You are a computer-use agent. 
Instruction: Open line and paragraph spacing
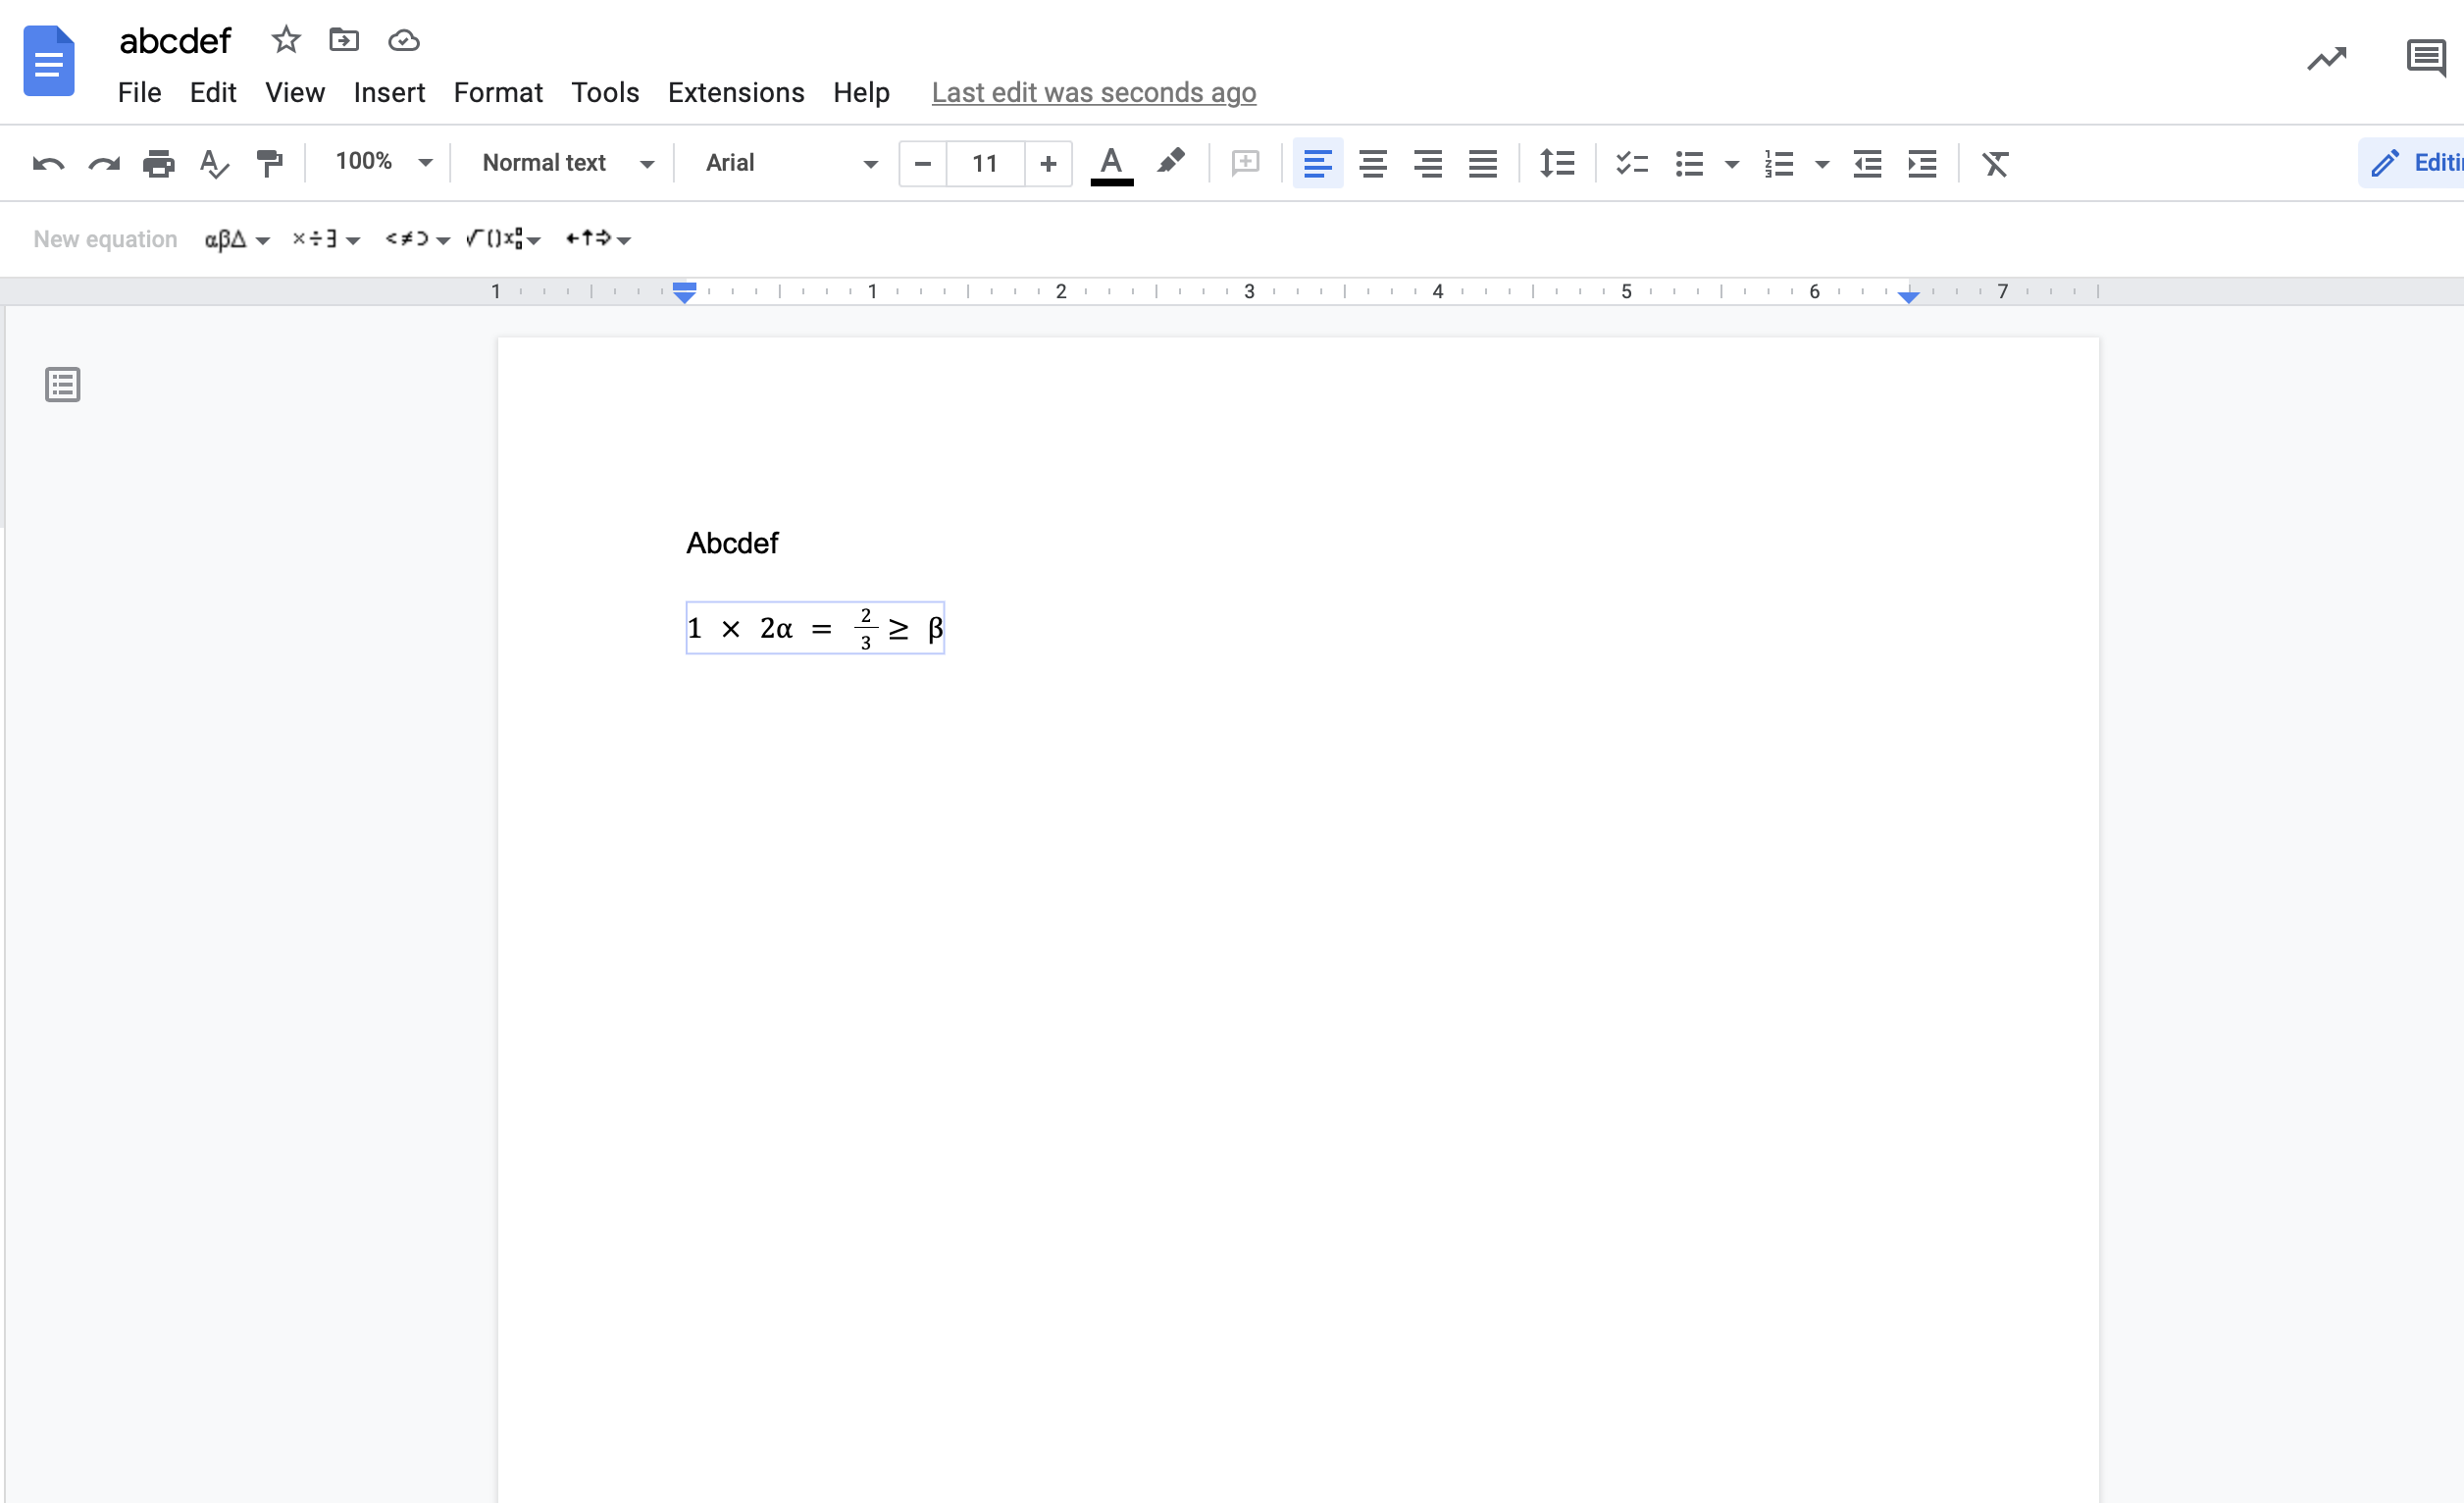(1557, 163)
